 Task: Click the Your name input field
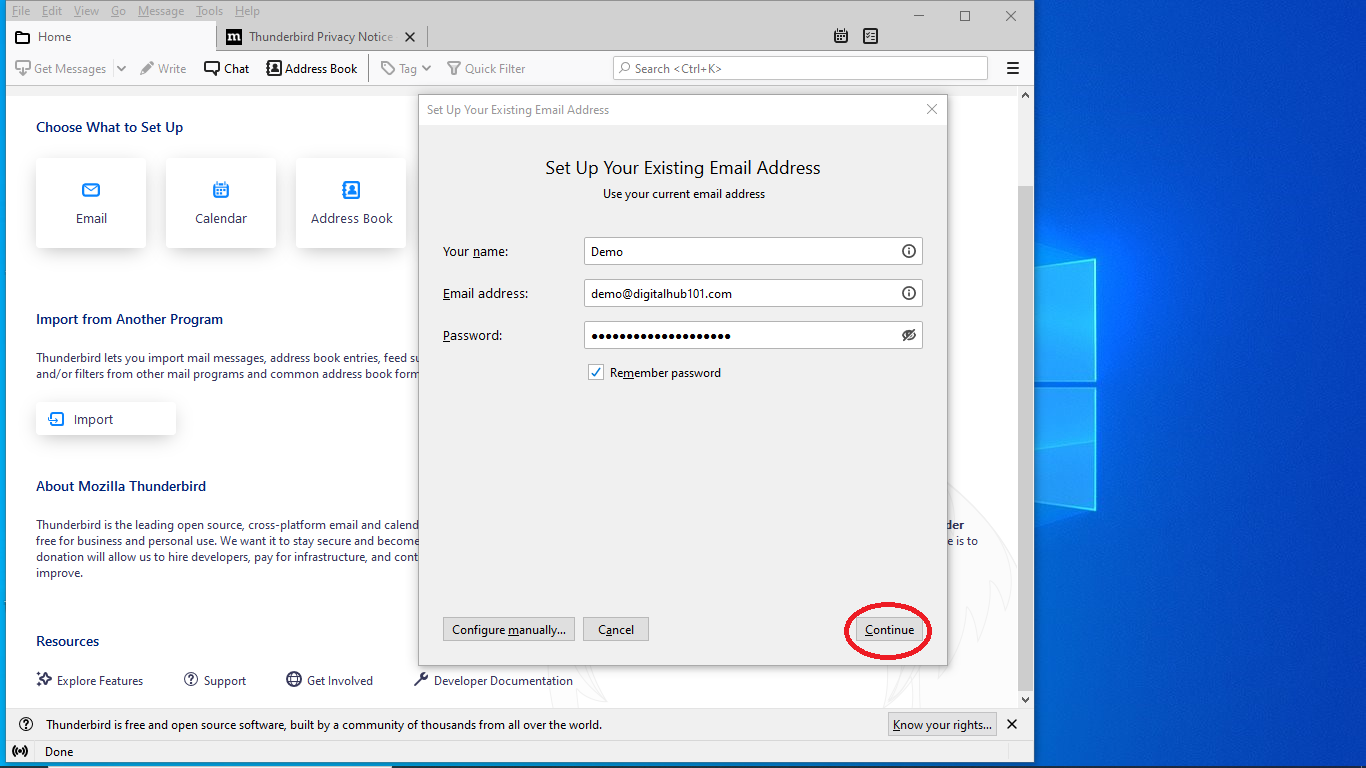pos(753,251)
